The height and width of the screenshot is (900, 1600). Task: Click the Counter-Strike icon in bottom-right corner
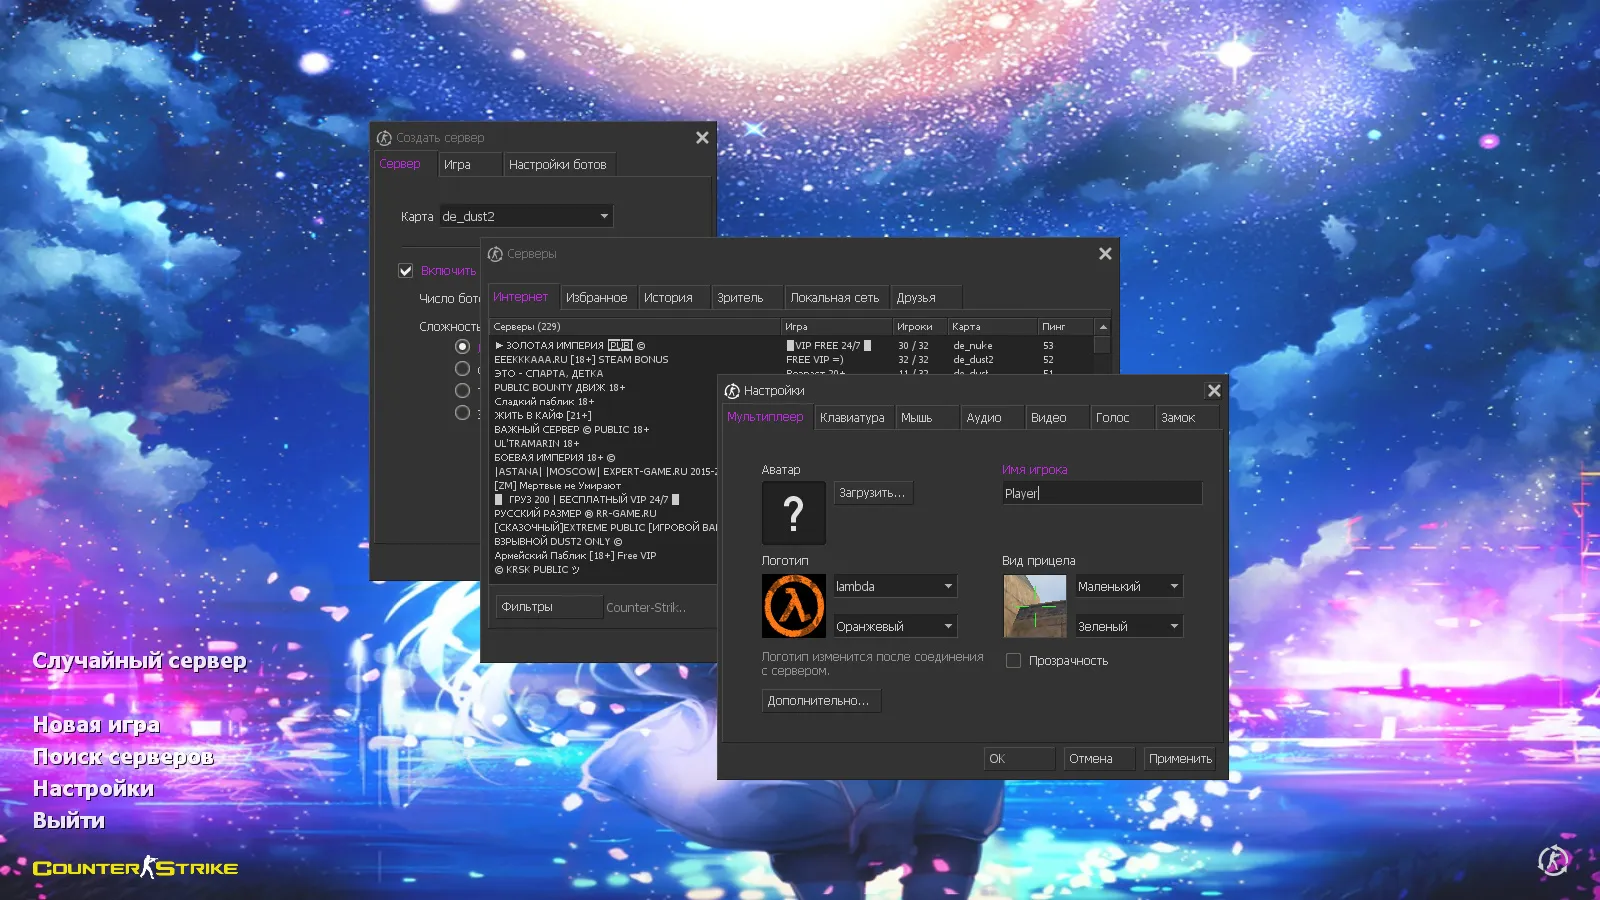pyautogui.click(x=1553, y=860)
